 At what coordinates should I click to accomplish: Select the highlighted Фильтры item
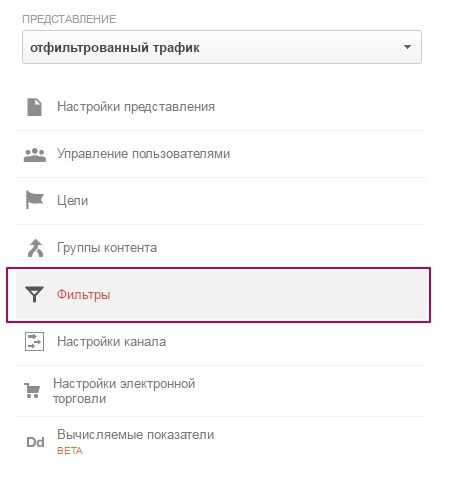tap(218, 295)
